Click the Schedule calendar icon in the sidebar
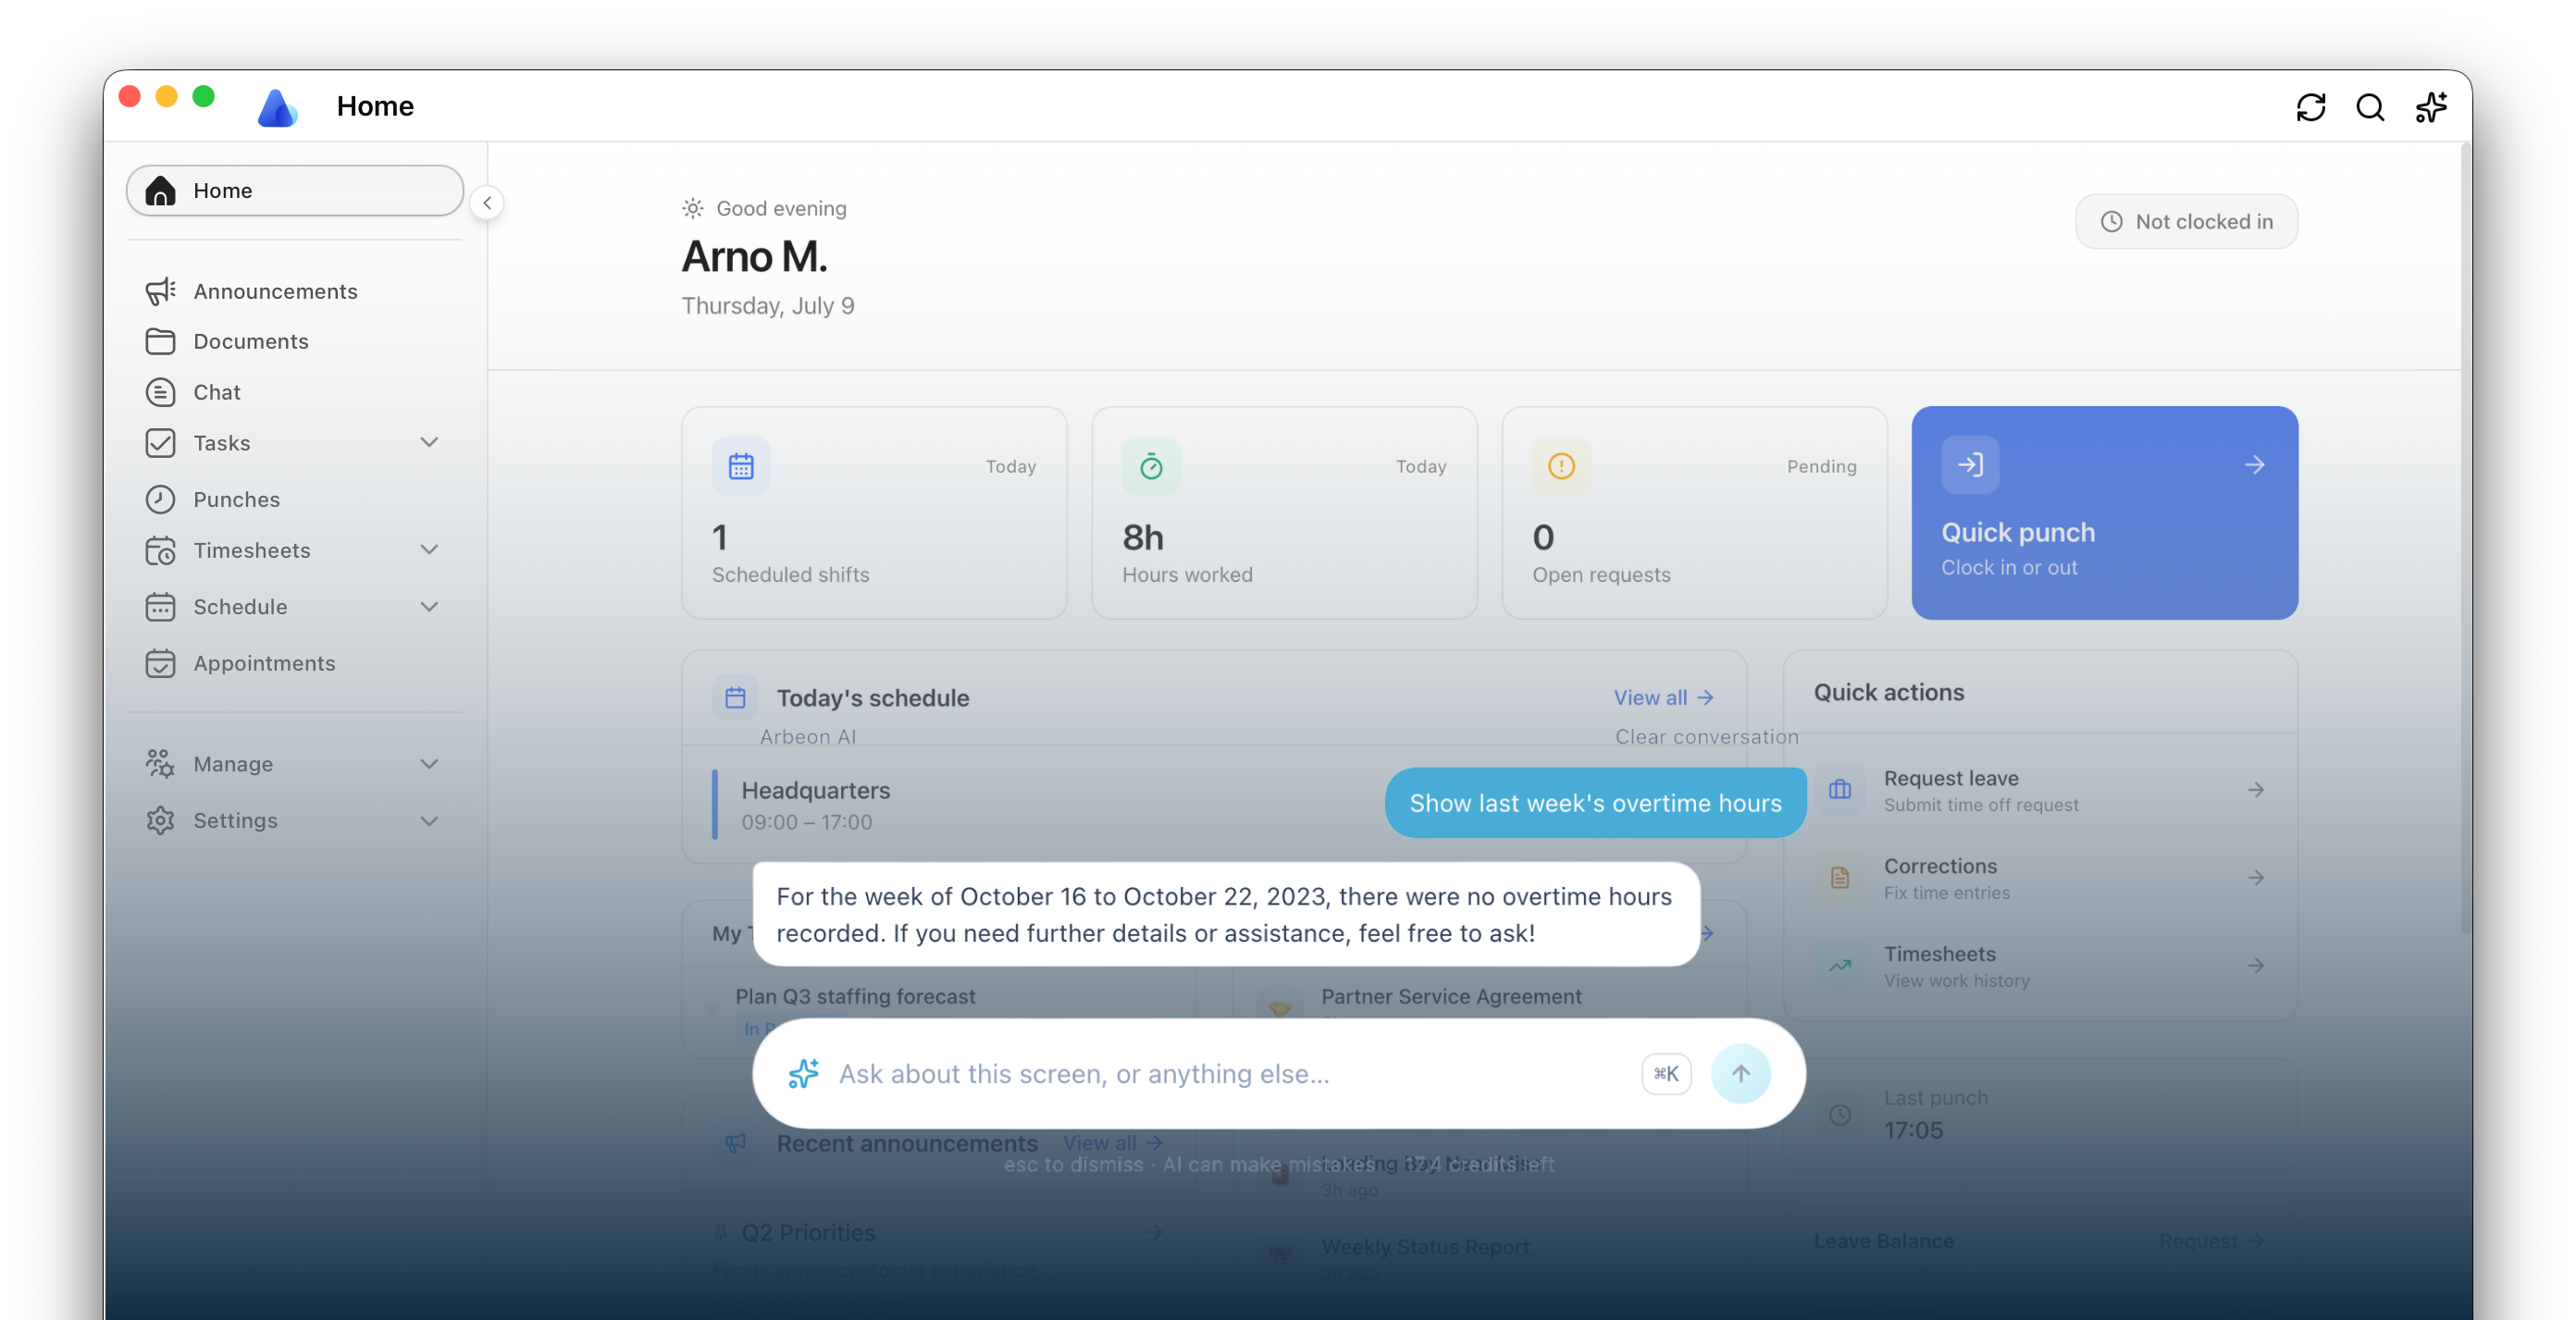 tap(160, 607)
